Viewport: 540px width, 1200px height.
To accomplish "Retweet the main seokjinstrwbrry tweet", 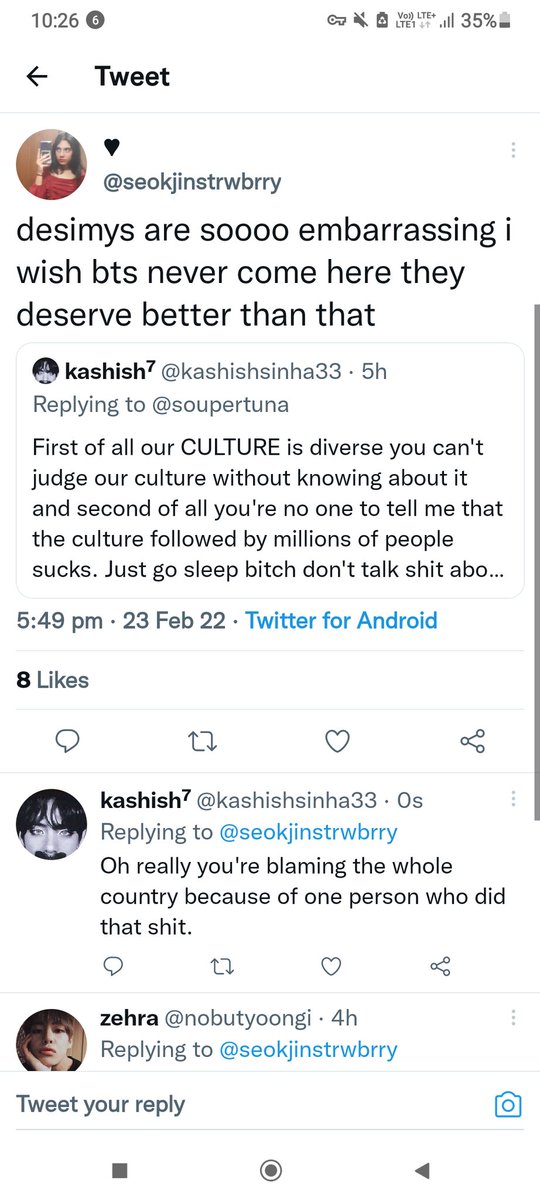I will pyautogui.click(x=202, y=741).
